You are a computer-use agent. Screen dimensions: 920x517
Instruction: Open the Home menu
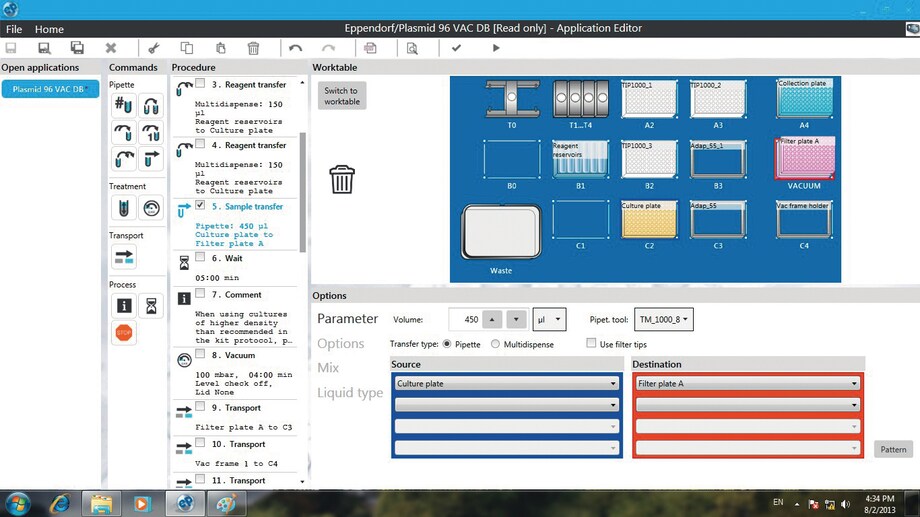tap(49, 29)
